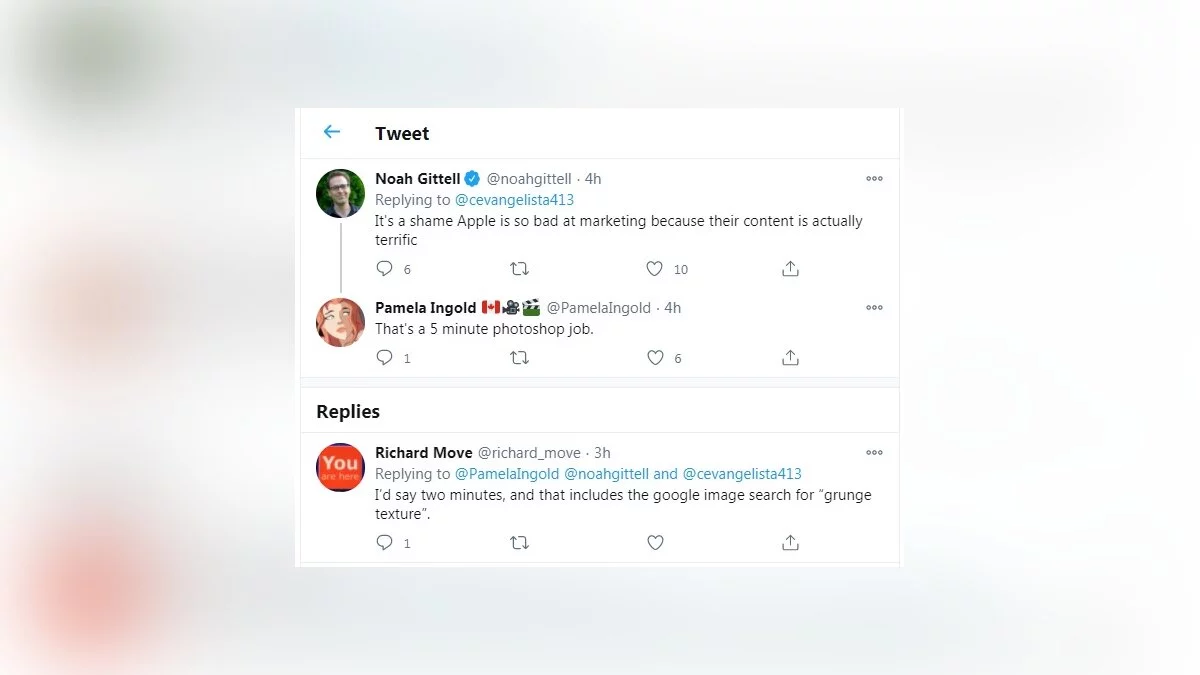Open more options on Pamela Ingold's tweet

click(x=874, y=308)
